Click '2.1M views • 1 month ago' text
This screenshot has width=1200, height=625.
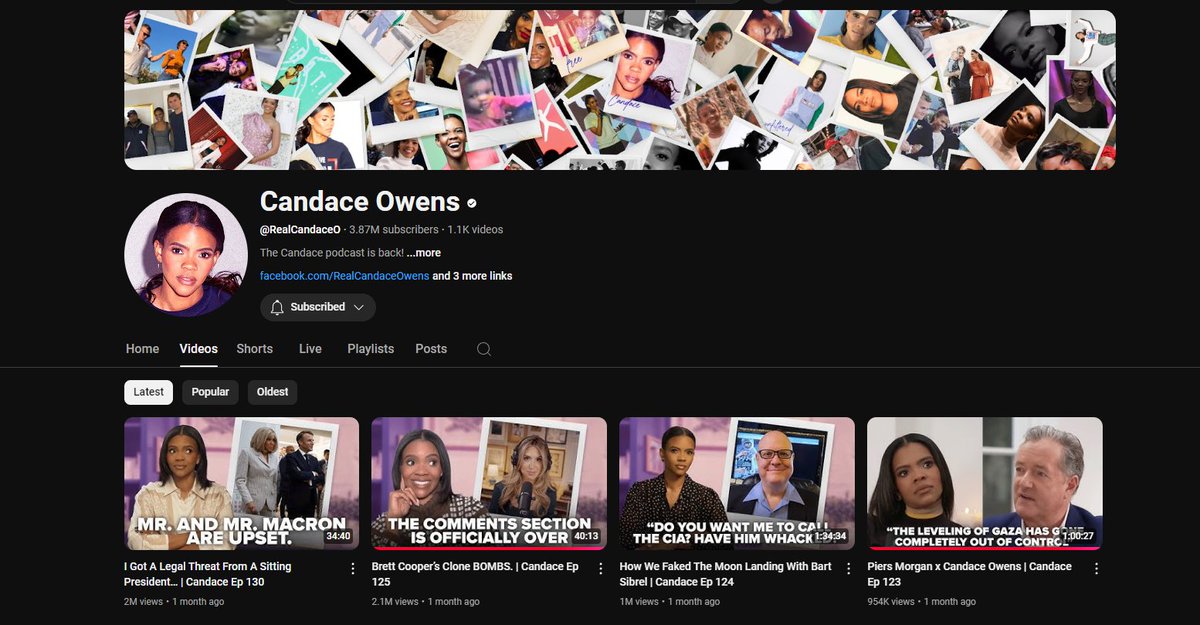[426, 602]
